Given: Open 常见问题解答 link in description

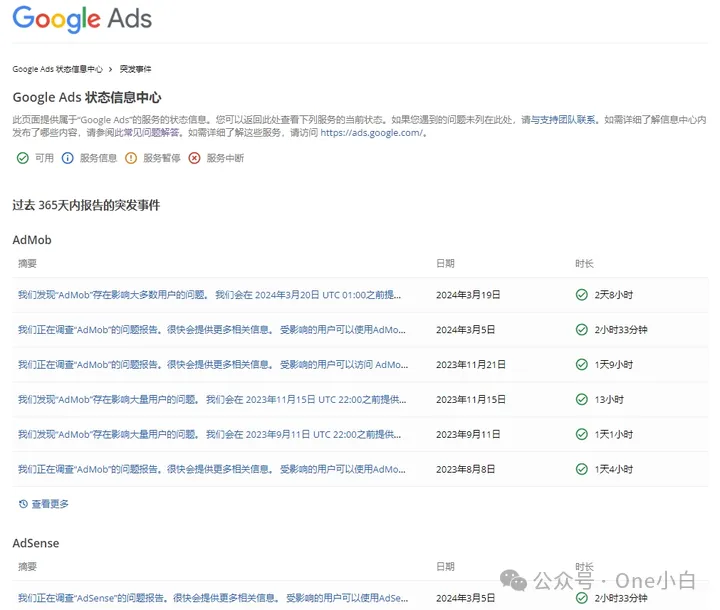Looking at the screenshot, I should 150,133.
